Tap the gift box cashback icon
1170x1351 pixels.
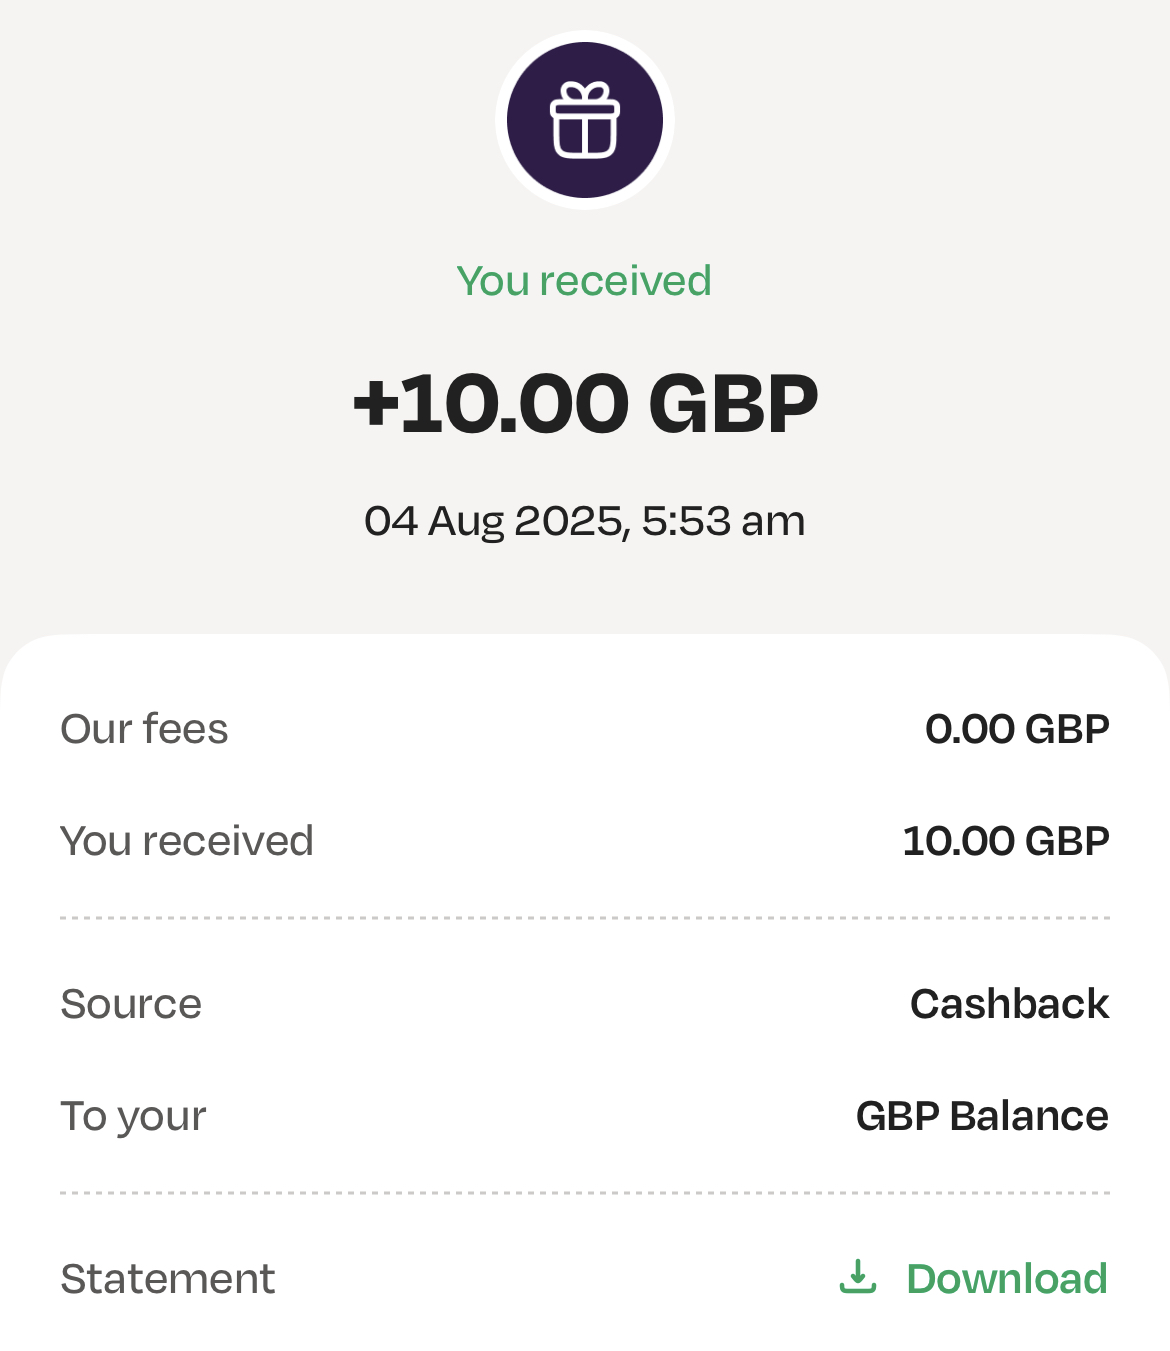click(x=585, y=120)
